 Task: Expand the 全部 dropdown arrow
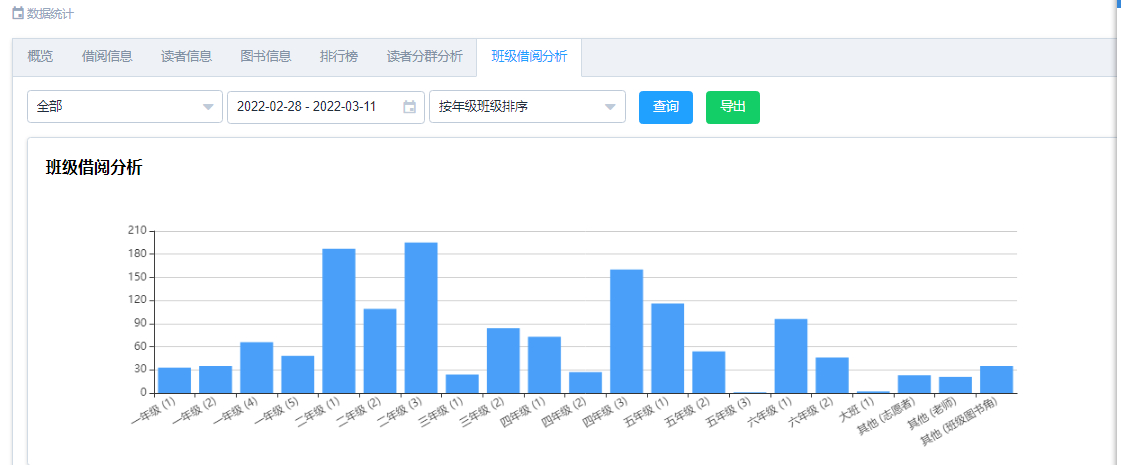(208, 107)
